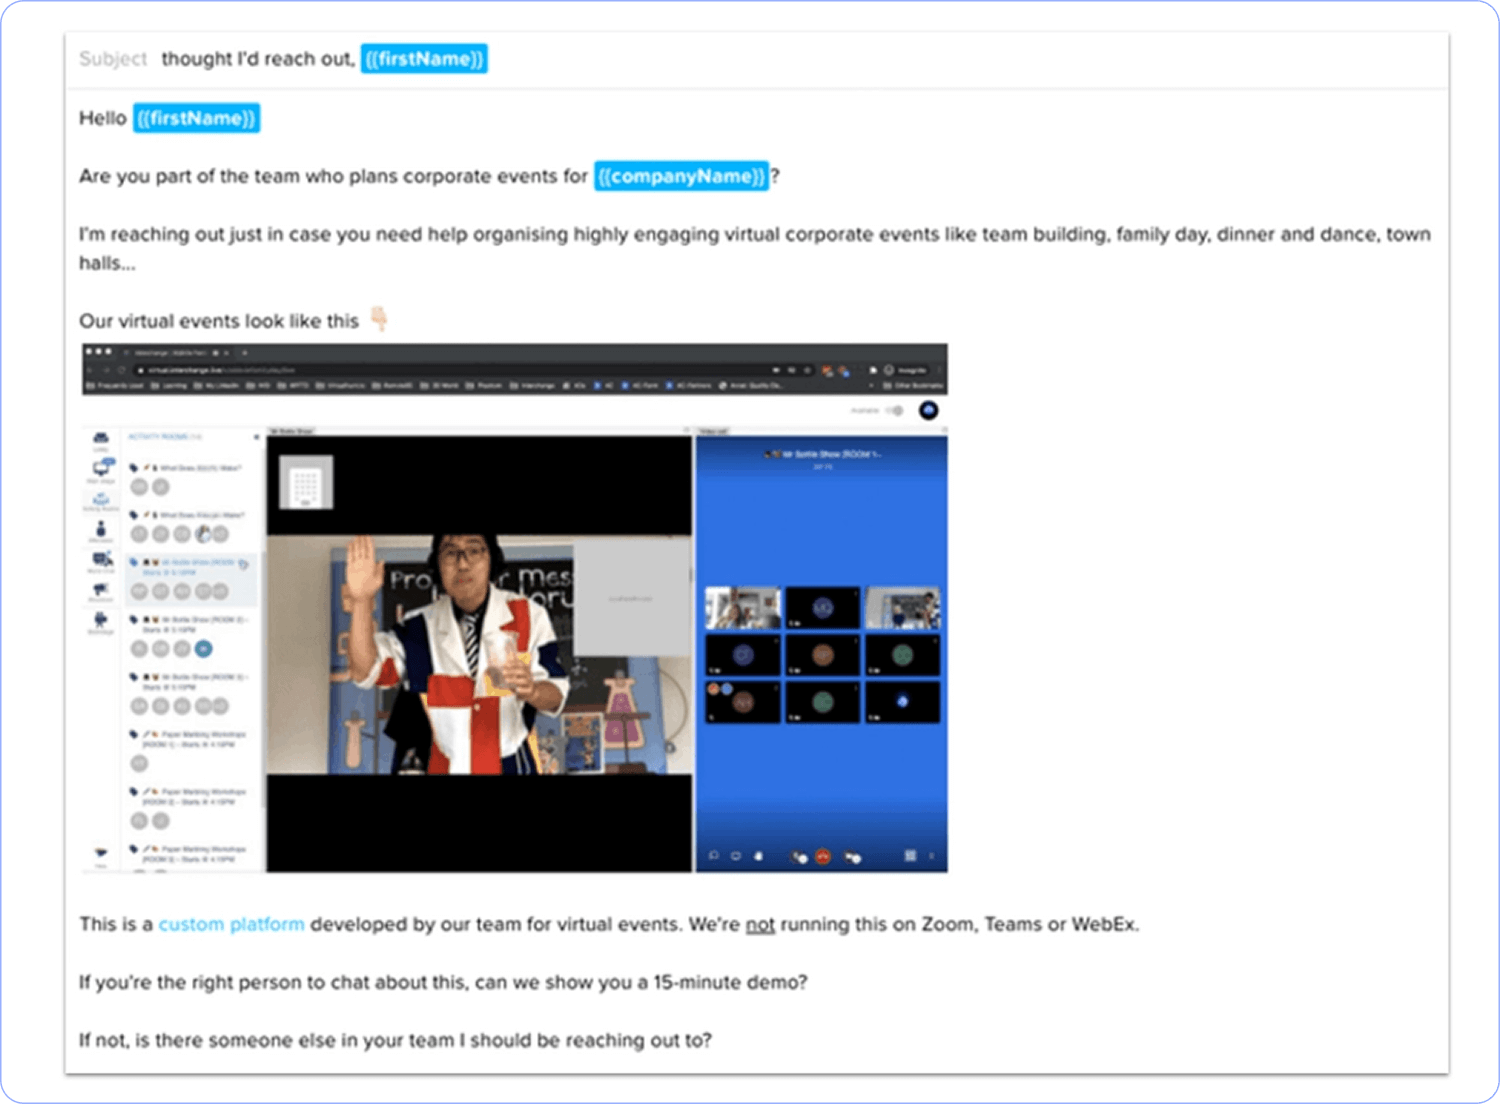Click the red hang-up call button
Screen dimensions: 1500x1104
823,856
